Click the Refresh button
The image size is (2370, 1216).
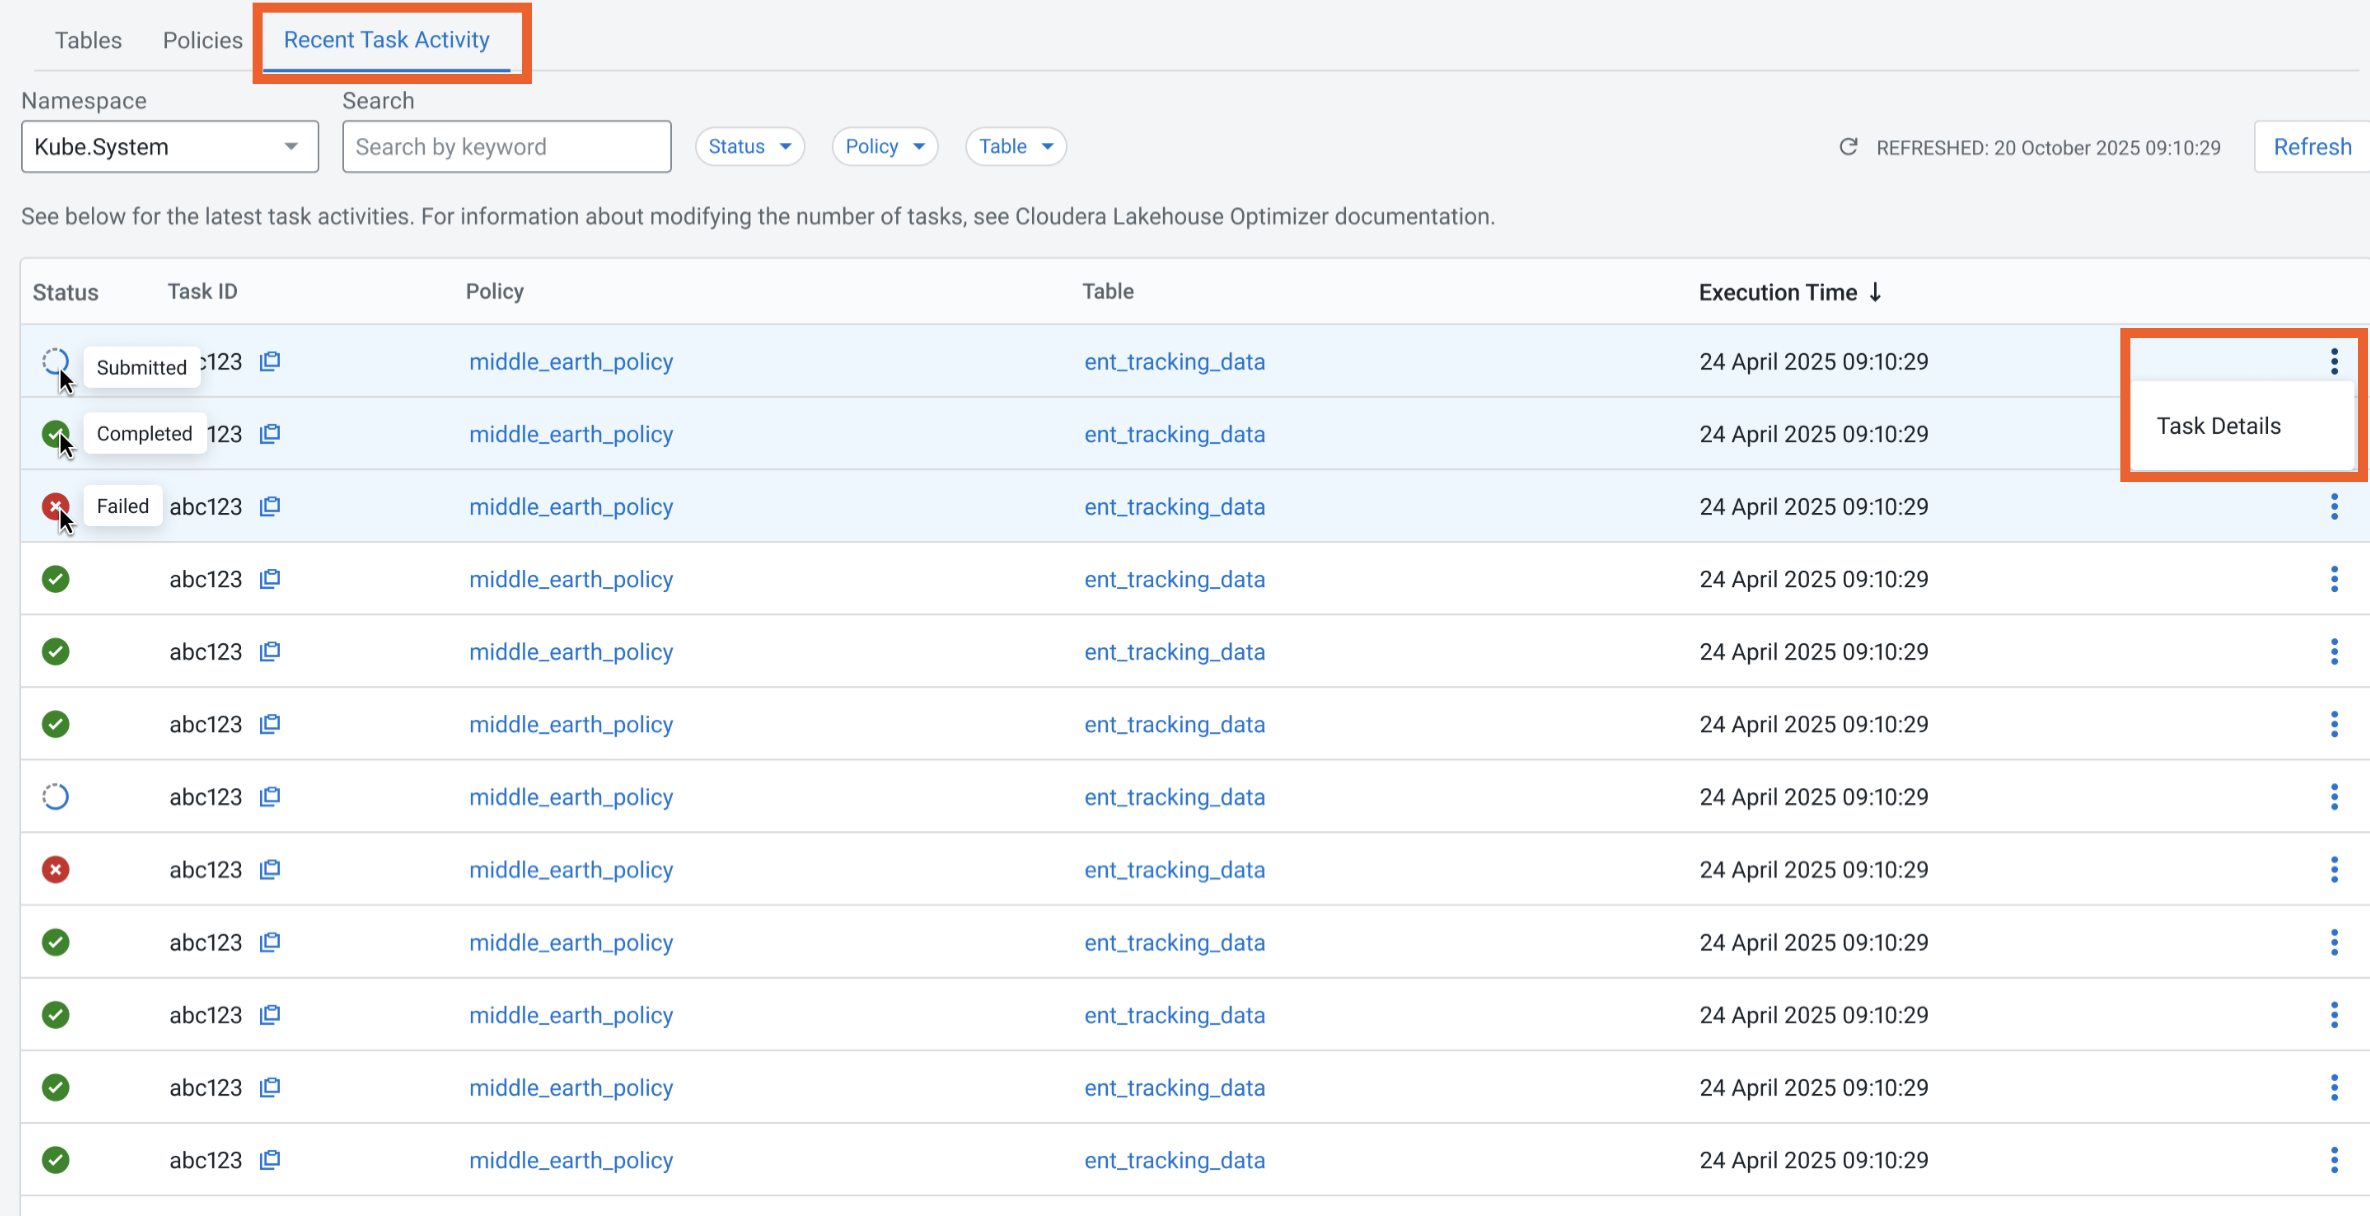[2311, 146]
